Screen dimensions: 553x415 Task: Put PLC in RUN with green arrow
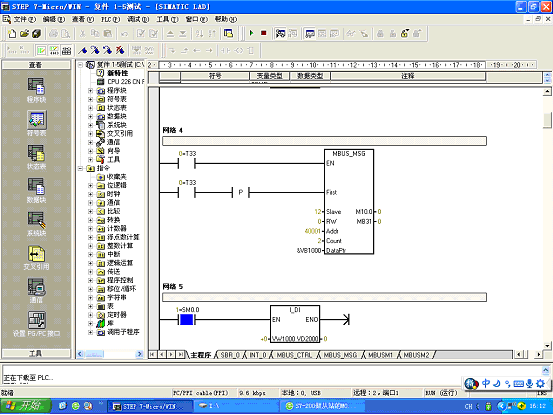[x=251, y=33]
